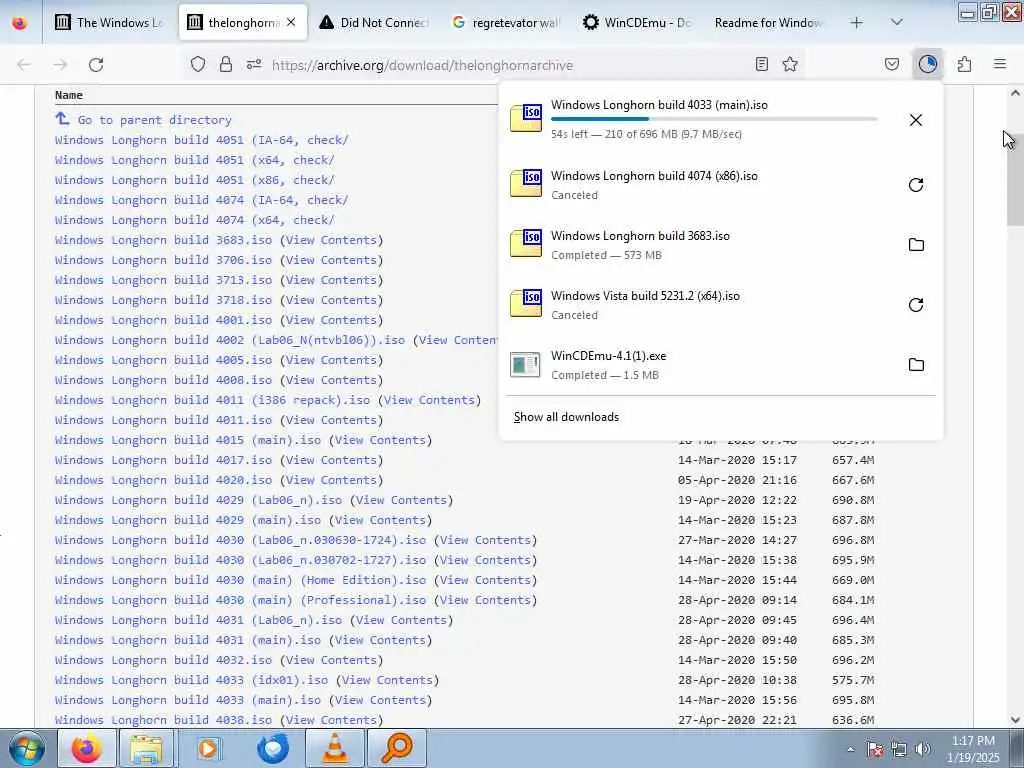Bookmark this page with the star
Viewport: 1024px width, 768px height.
790,64
